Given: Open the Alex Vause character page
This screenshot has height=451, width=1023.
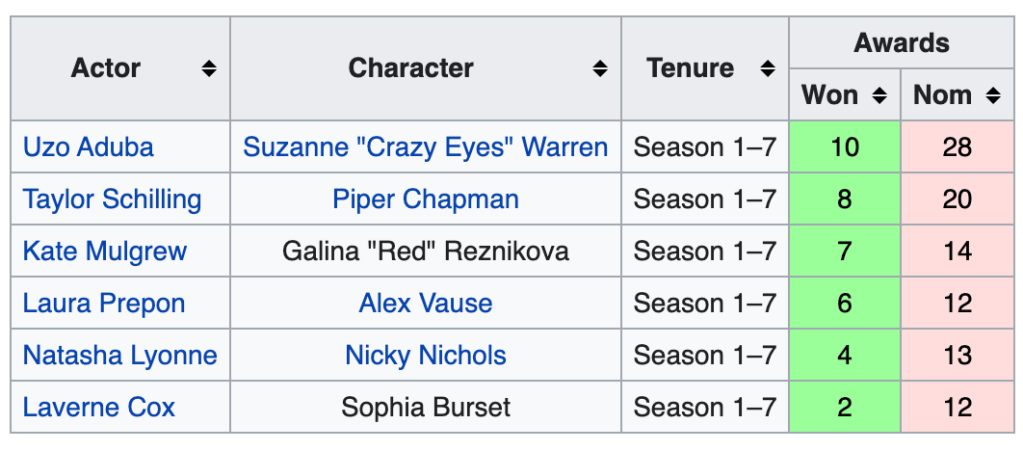Looking at the screenshot, I should tap(425, 303).
